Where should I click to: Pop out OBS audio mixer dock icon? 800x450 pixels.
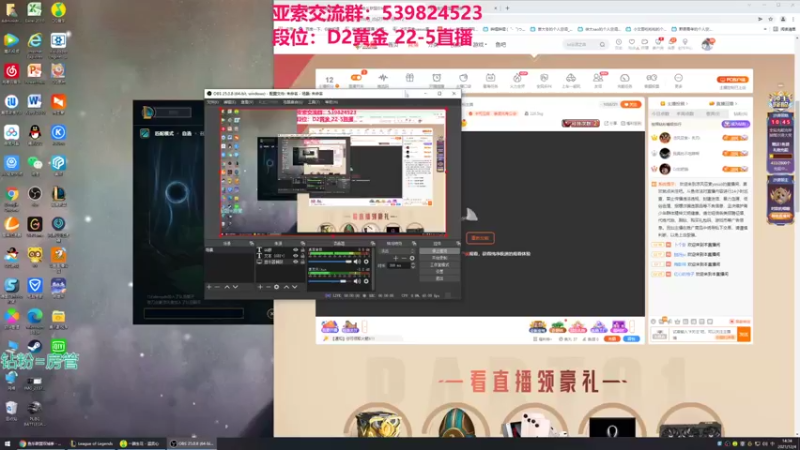coord(372,243)
